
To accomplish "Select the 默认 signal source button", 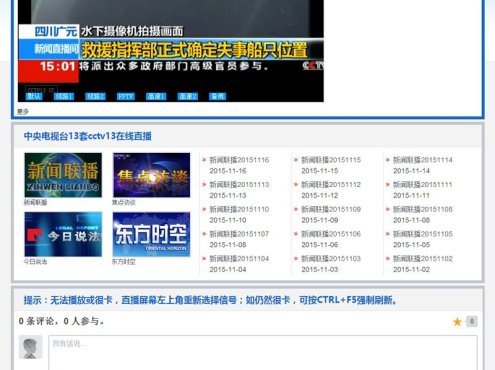I will tap(34, 96).
